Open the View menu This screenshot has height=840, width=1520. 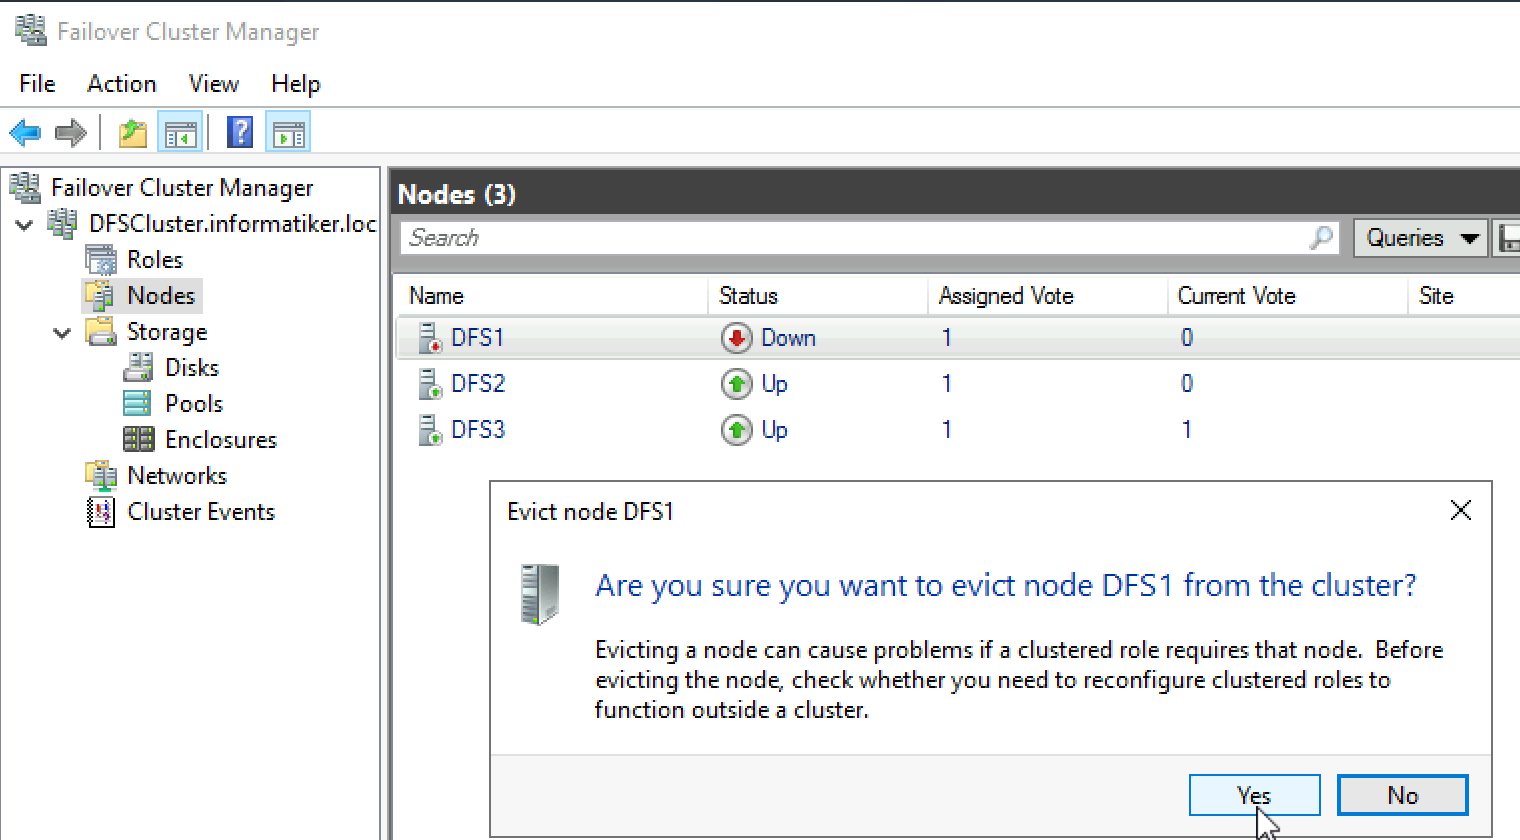(x=213, y=83)
